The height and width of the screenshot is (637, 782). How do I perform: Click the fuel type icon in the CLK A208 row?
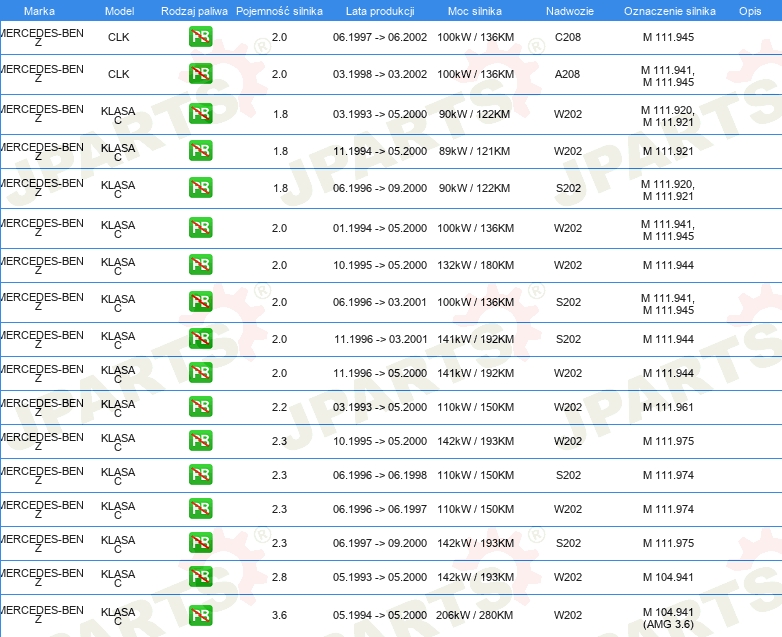200,75
